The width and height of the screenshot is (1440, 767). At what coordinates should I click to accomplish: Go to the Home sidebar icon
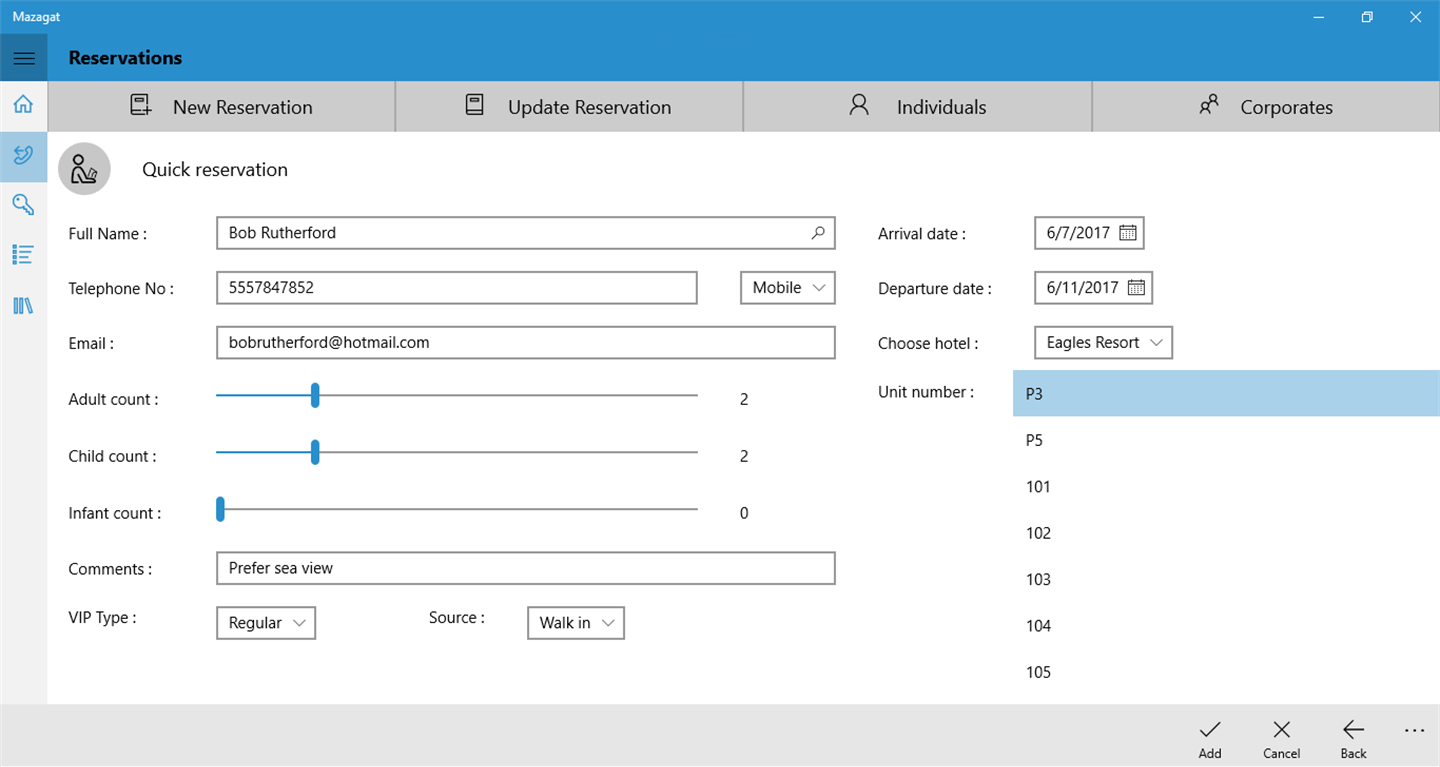point(24,105)
